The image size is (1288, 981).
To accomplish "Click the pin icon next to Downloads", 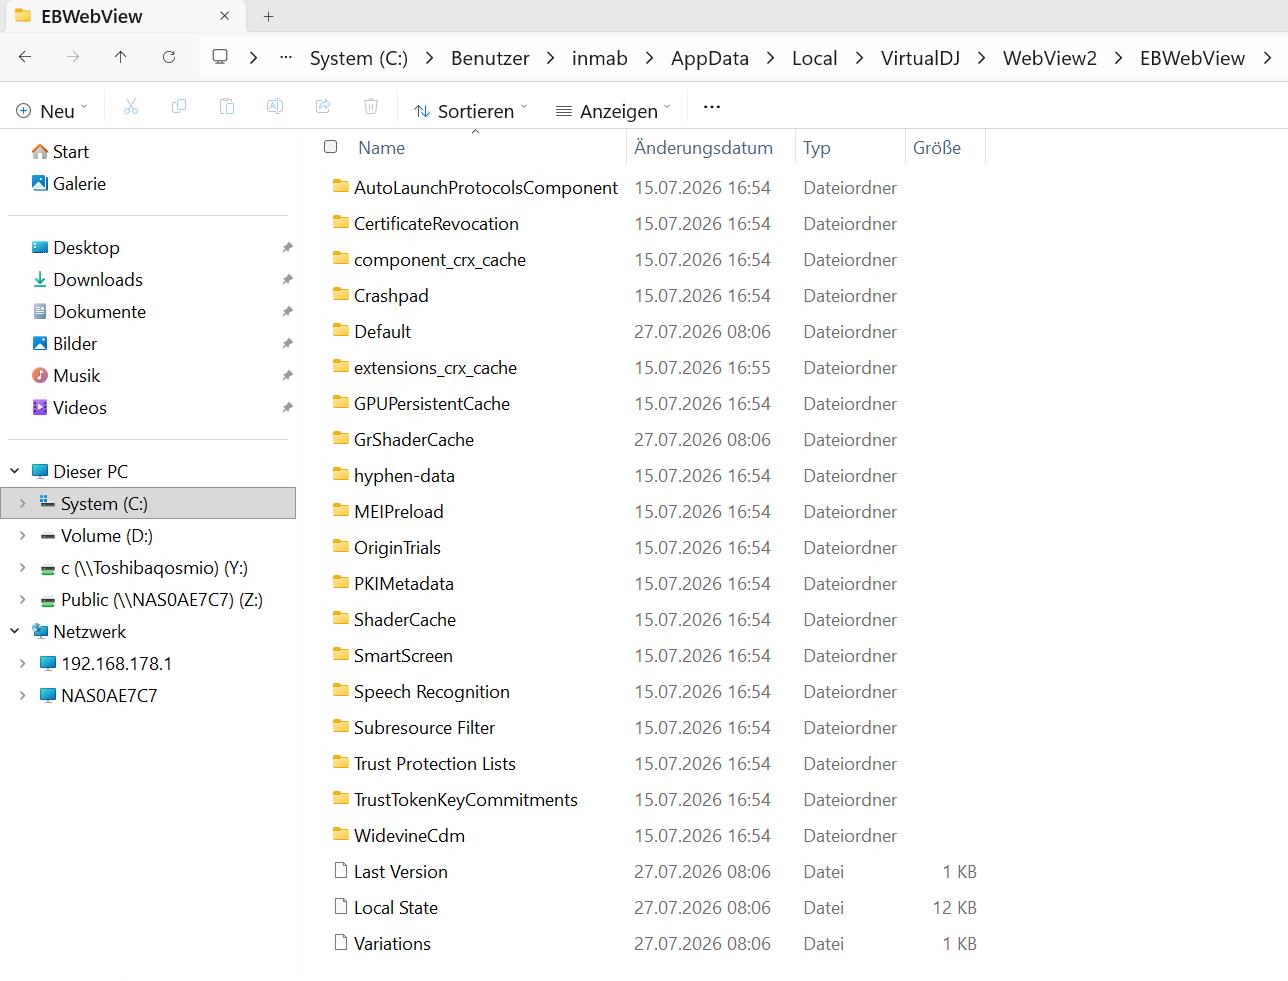I will click(x=287, y=280).
